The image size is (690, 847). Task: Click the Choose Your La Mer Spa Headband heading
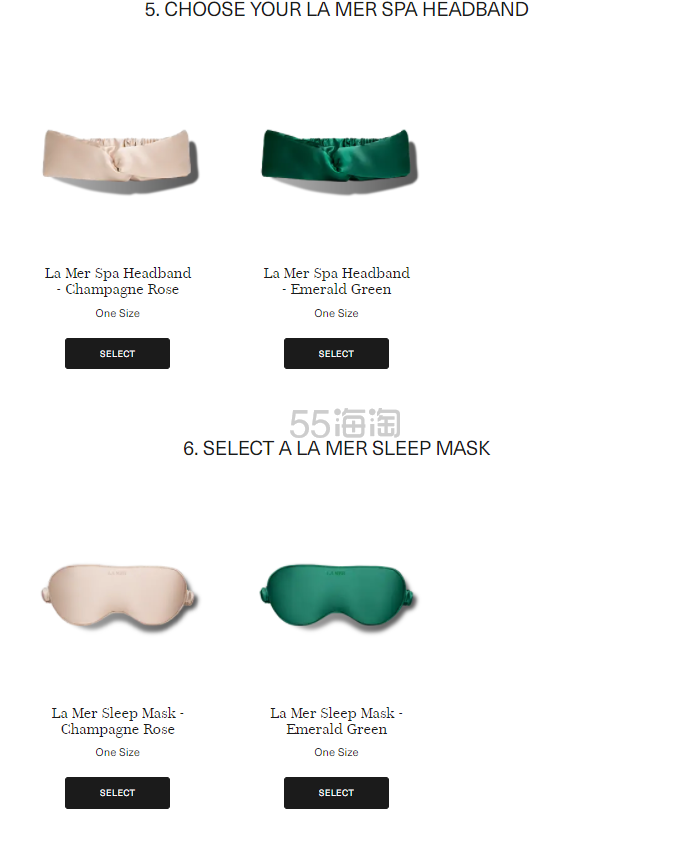tap(337, 10)
